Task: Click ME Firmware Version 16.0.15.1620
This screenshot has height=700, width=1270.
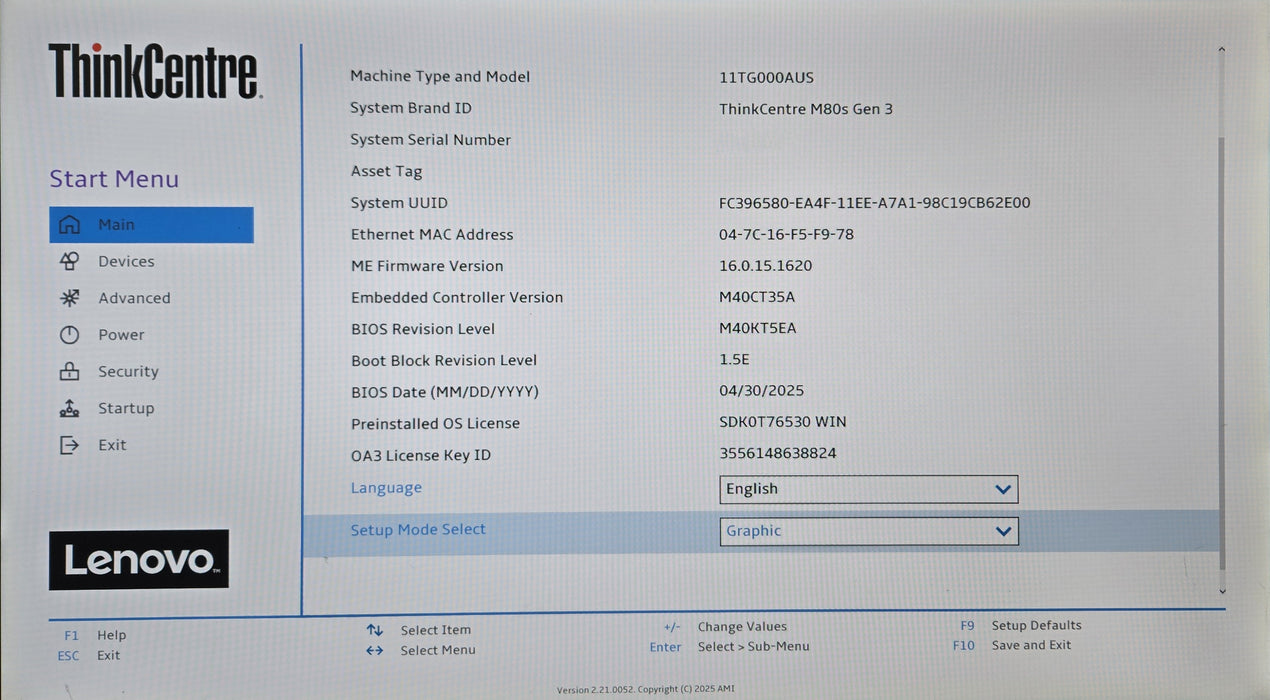Action: tap(766, 266)
